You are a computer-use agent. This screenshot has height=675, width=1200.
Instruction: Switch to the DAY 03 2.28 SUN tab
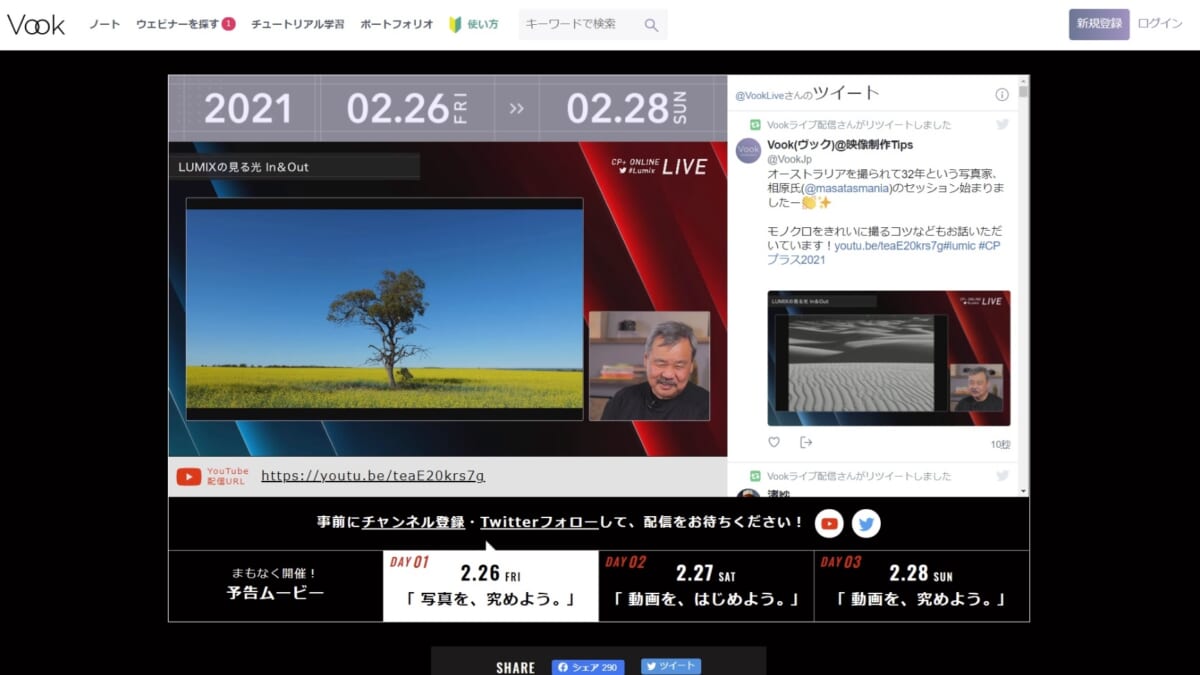921,586
